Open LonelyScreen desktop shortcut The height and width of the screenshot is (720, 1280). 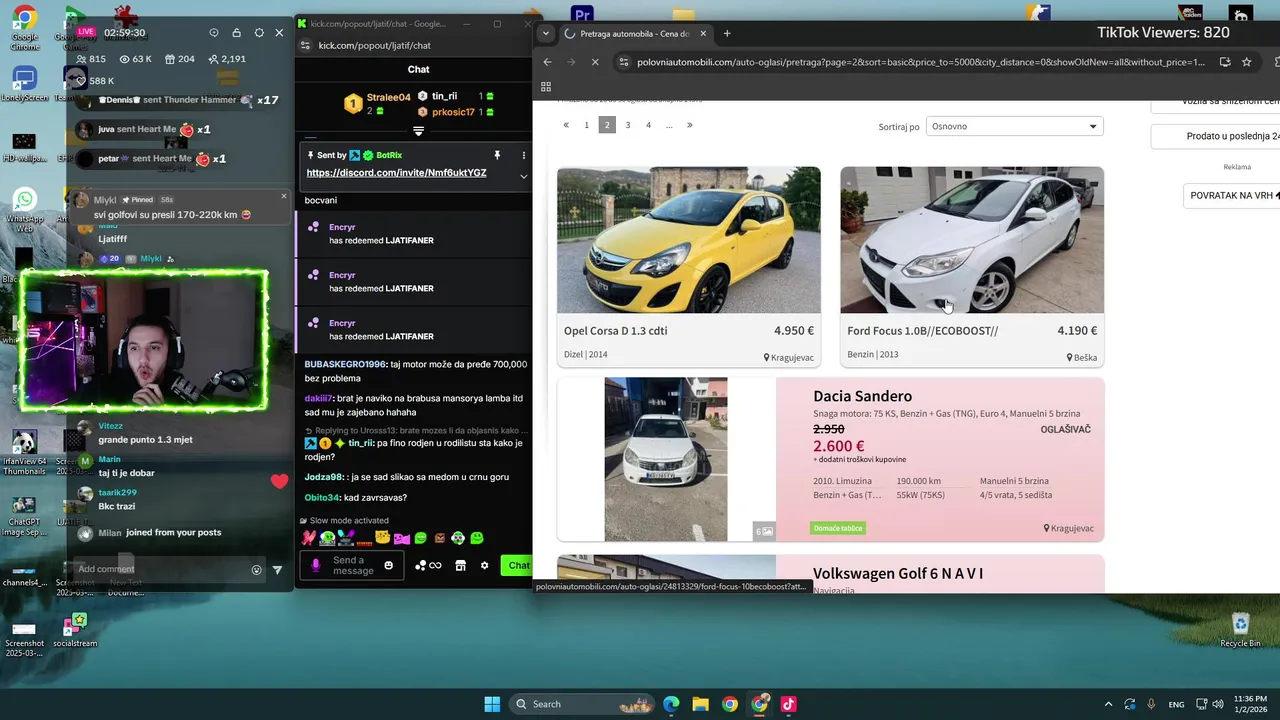point(25,84)
